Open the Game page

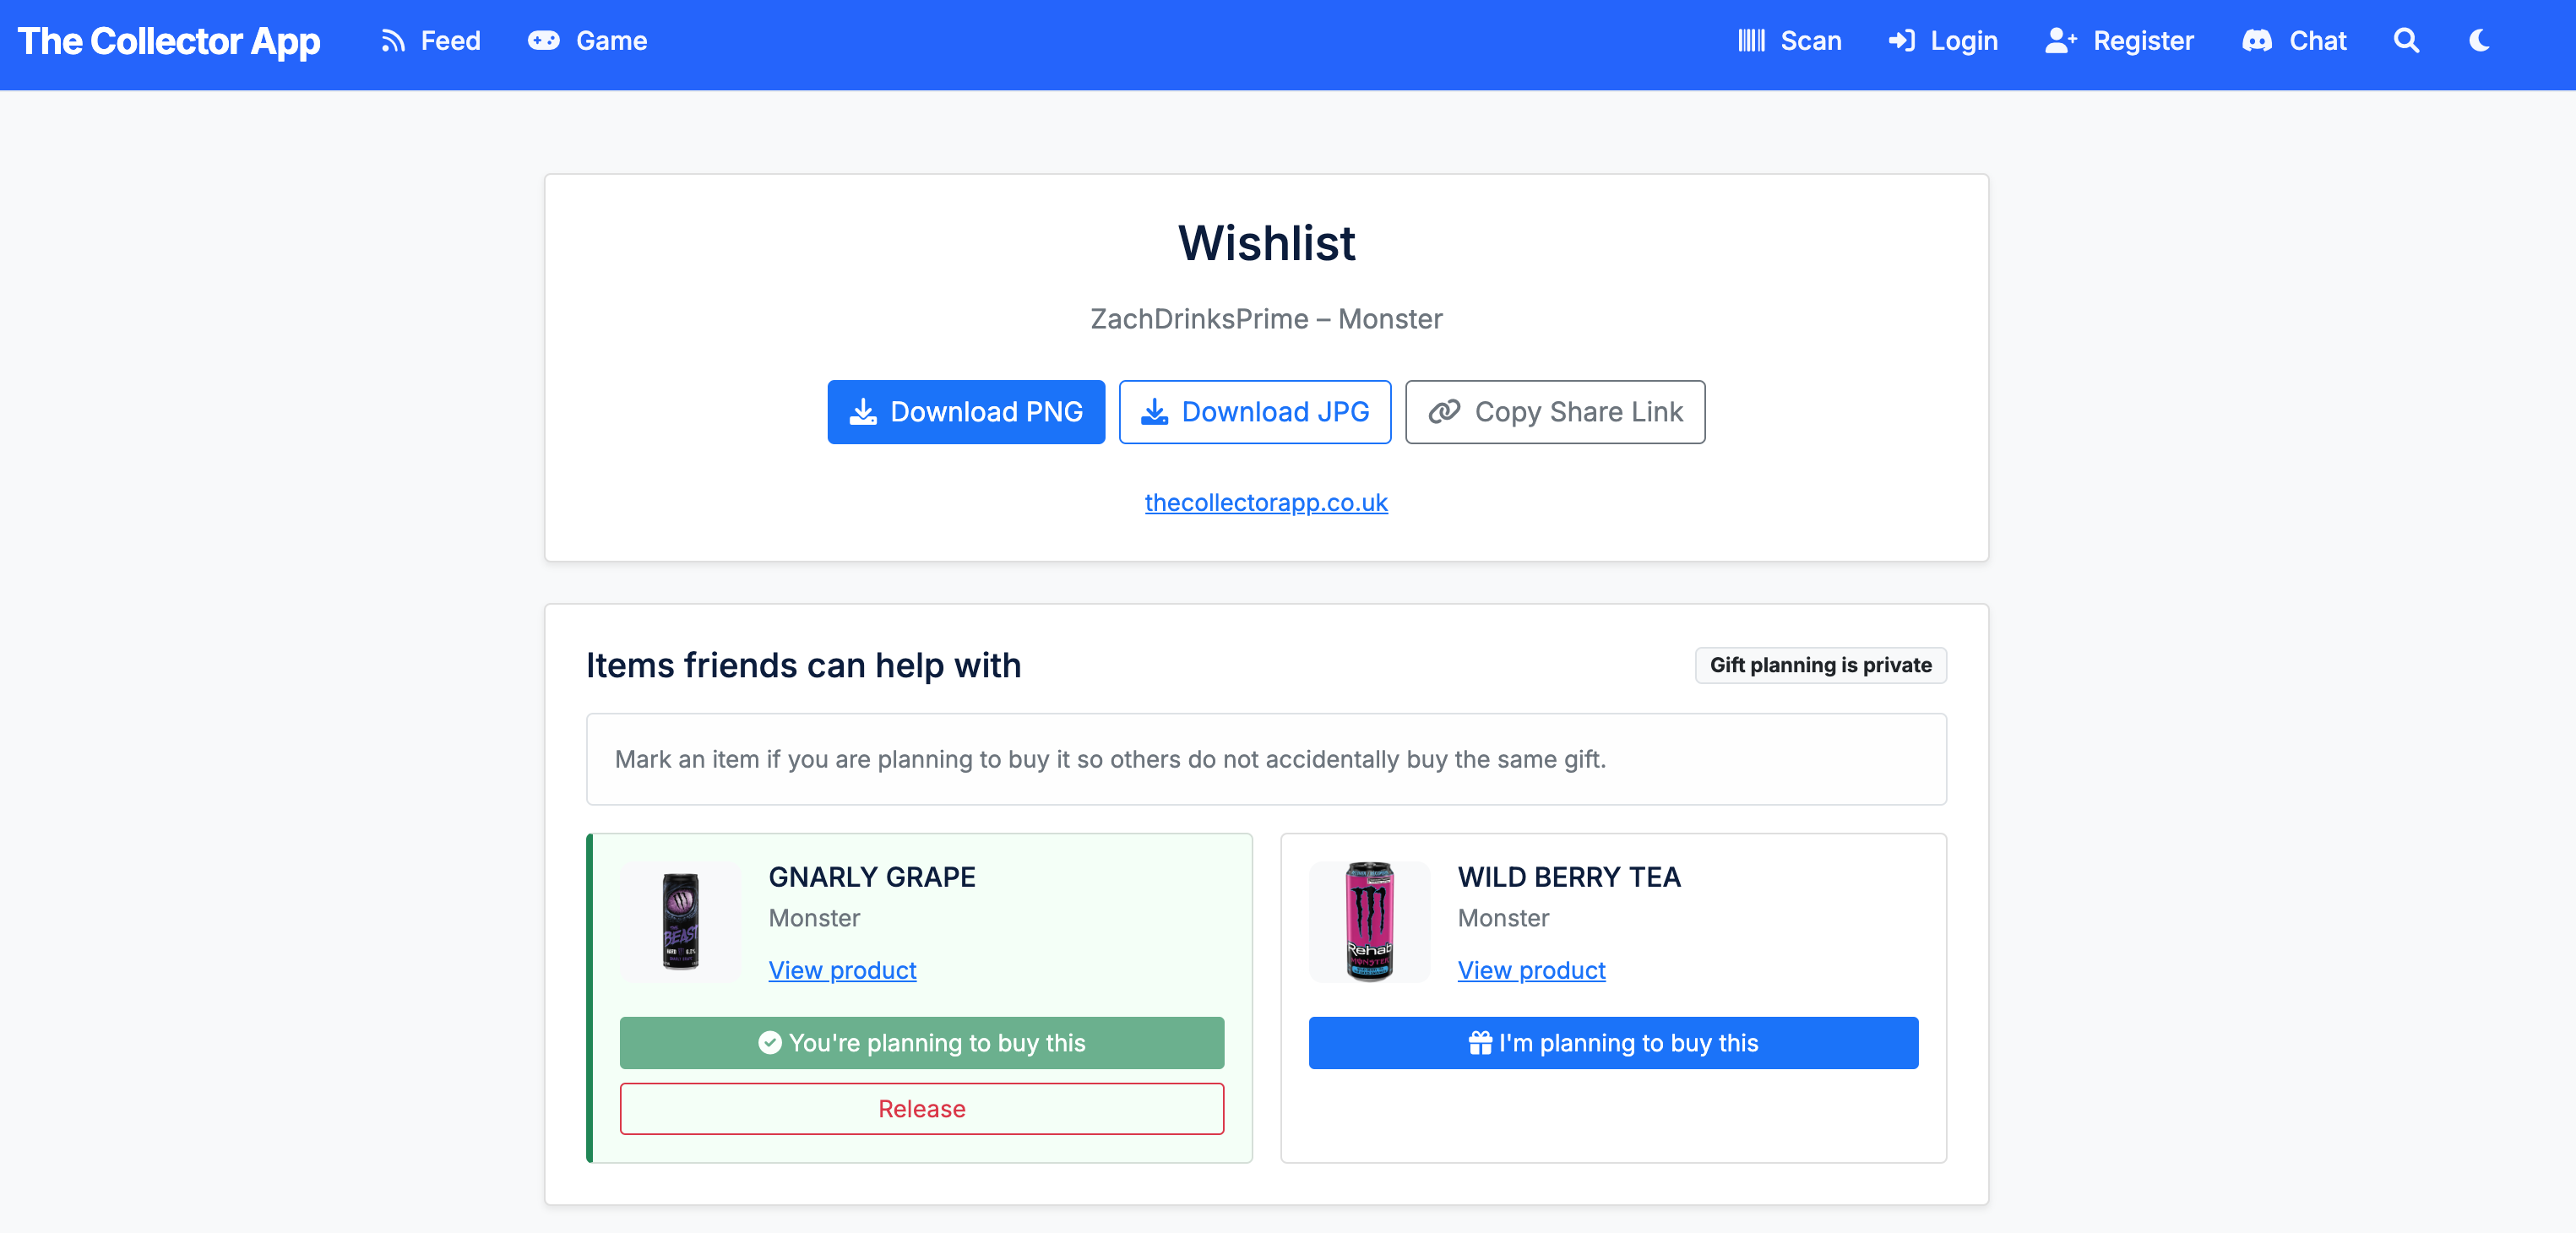[x=612, y=41]
